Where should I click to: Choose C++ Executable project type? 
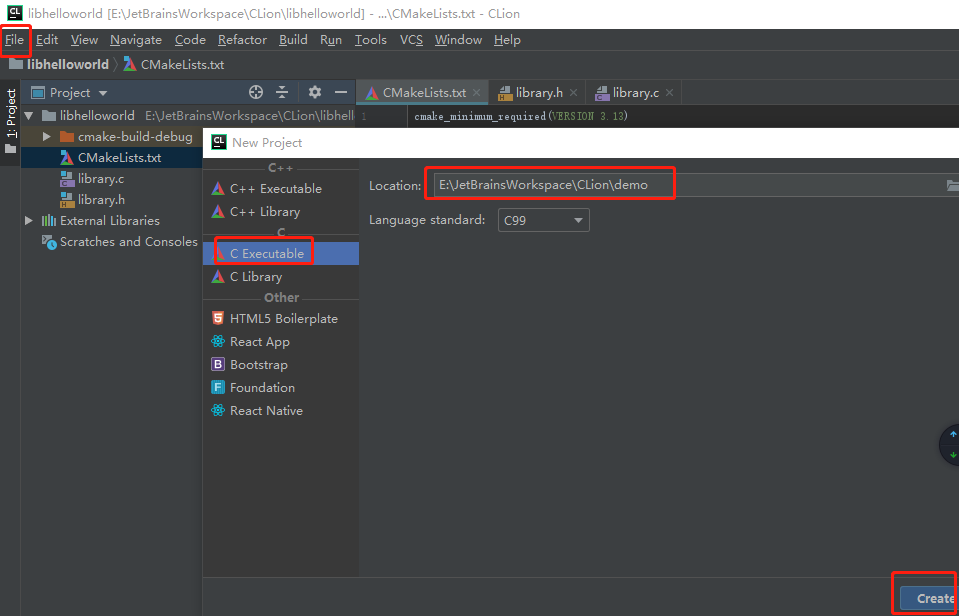pos(281,188)
